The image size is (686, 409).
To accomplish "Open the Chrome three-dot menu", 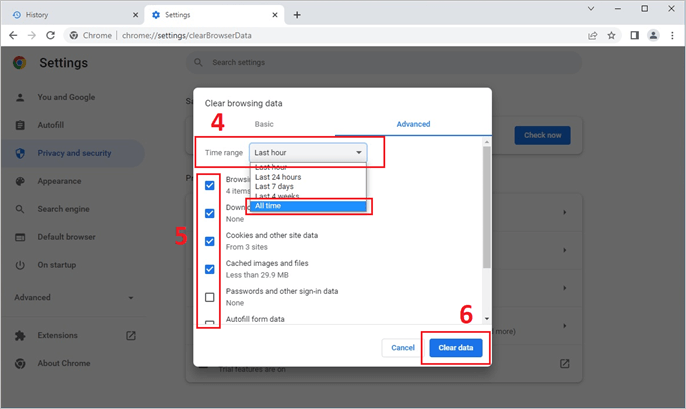I will pos(672,35).
